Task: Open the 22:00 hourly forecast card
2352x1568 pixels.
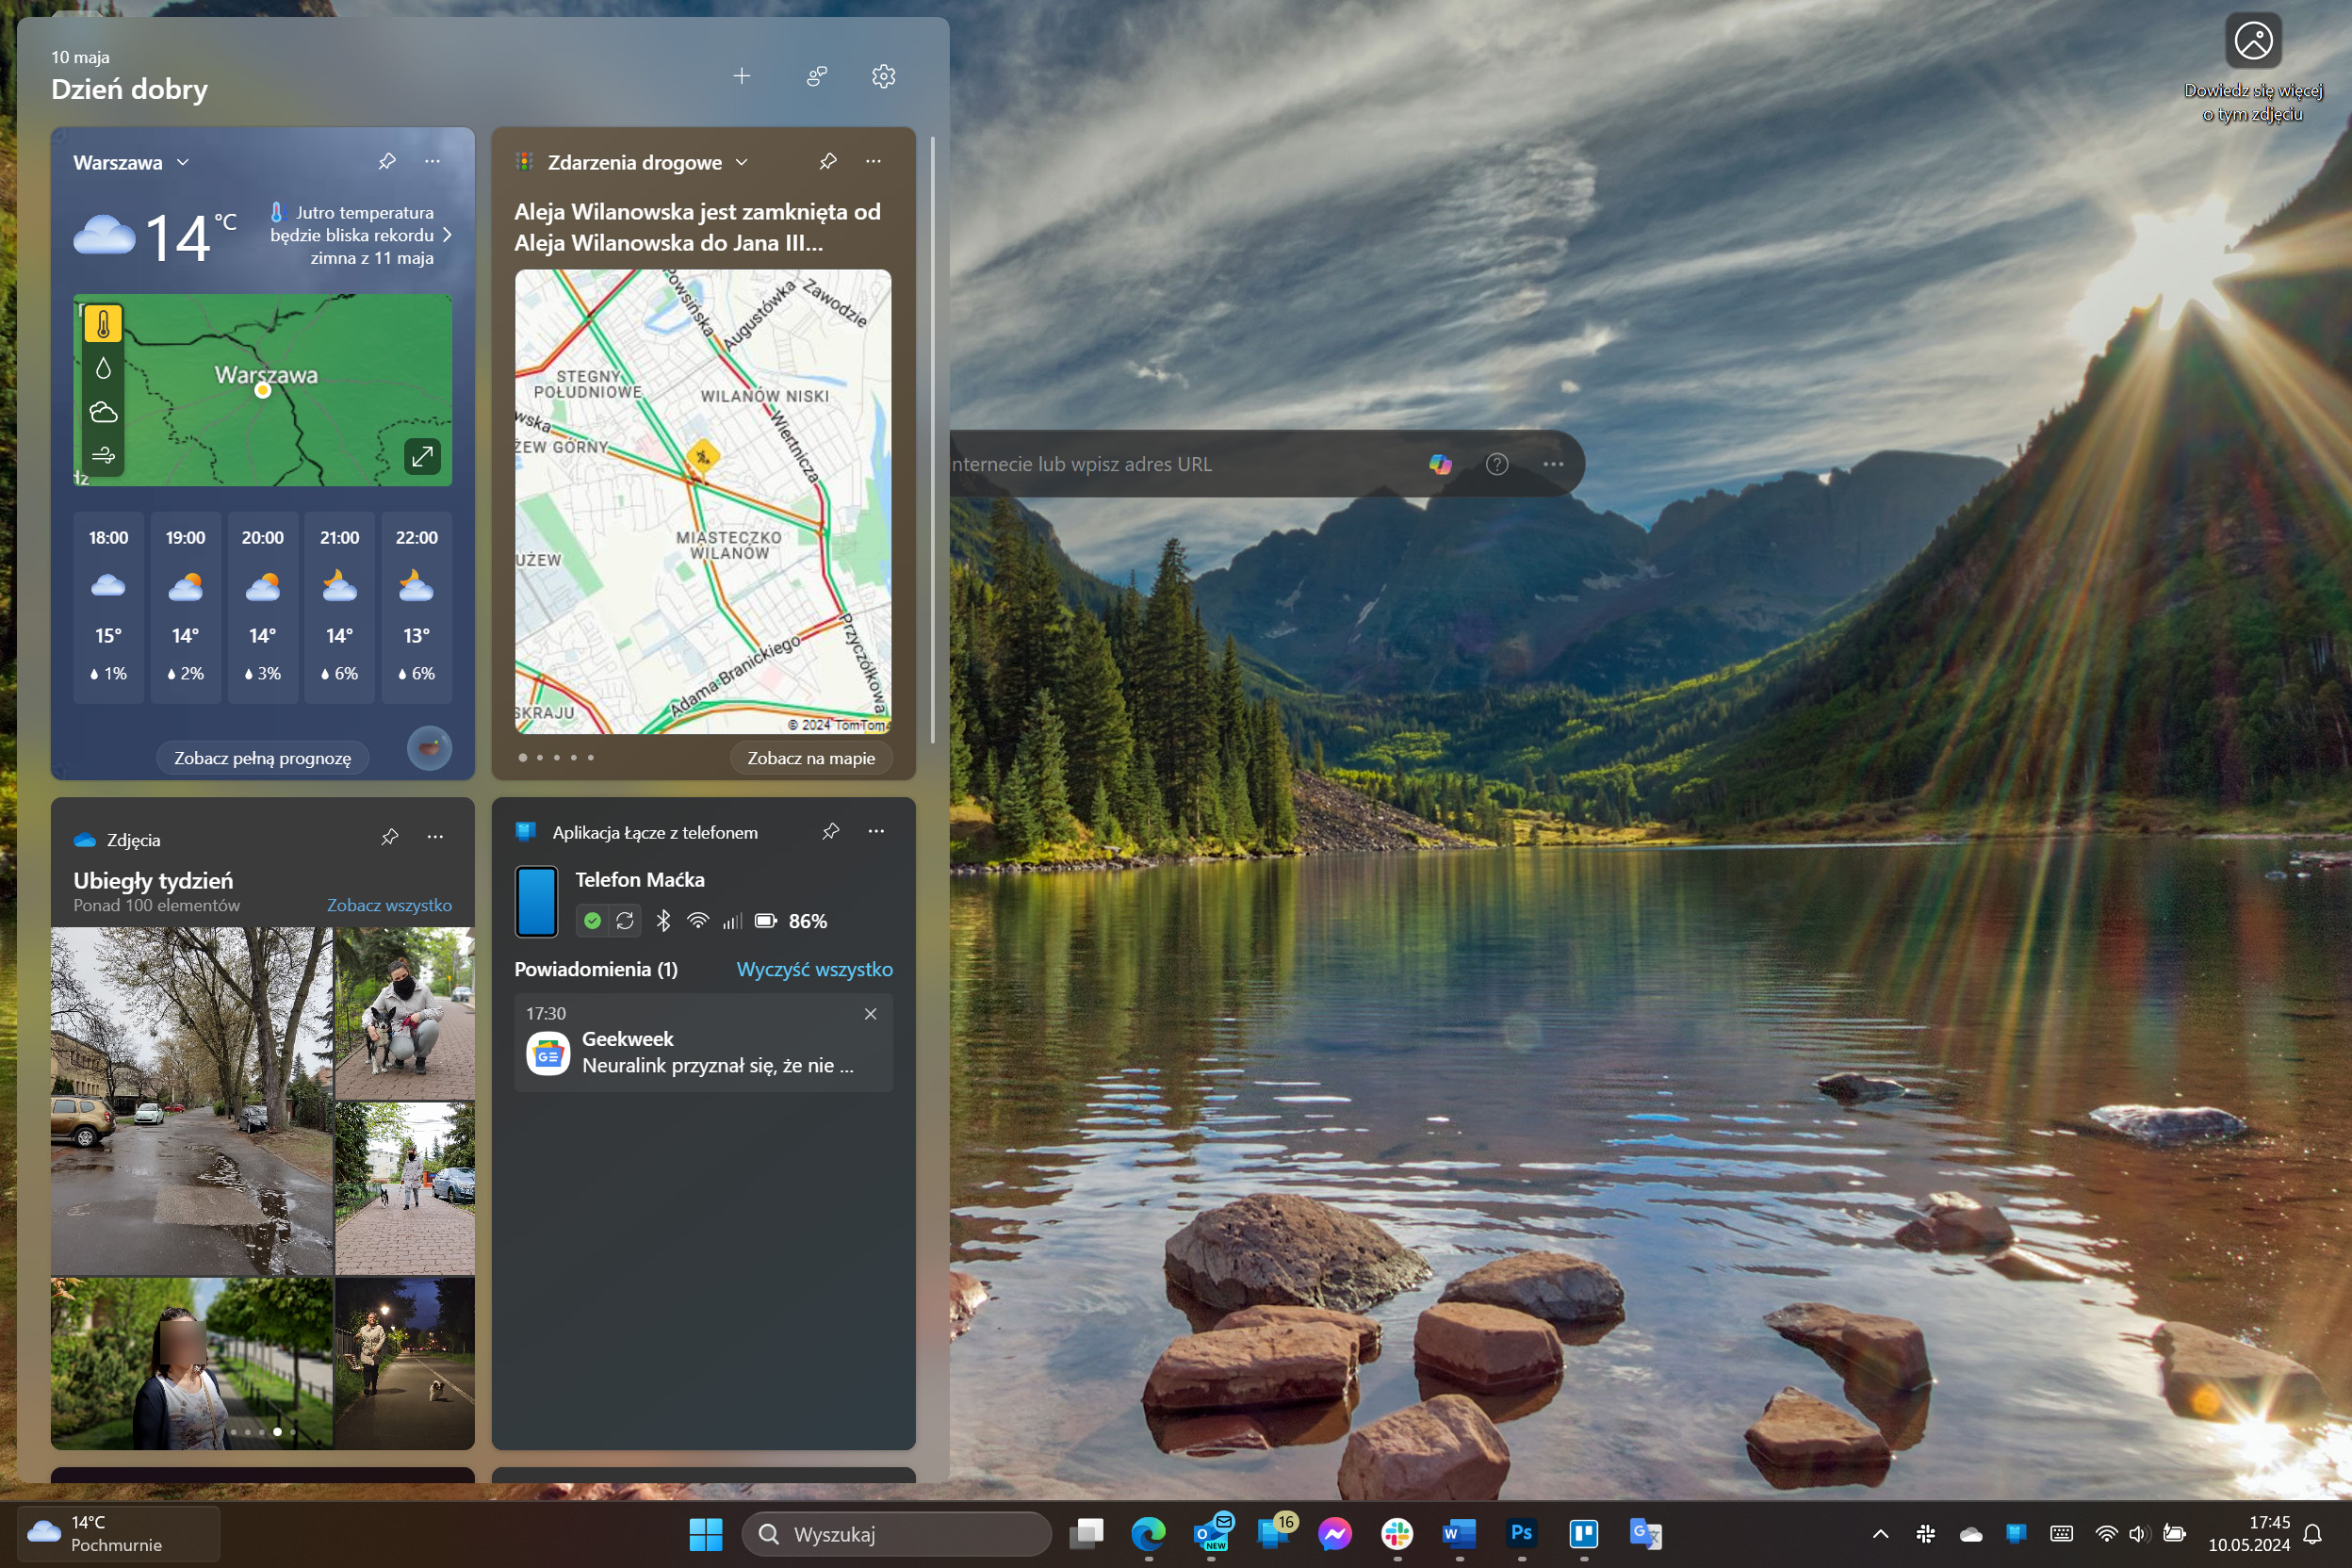Action: pyautogui.click(x=416, y=607)
